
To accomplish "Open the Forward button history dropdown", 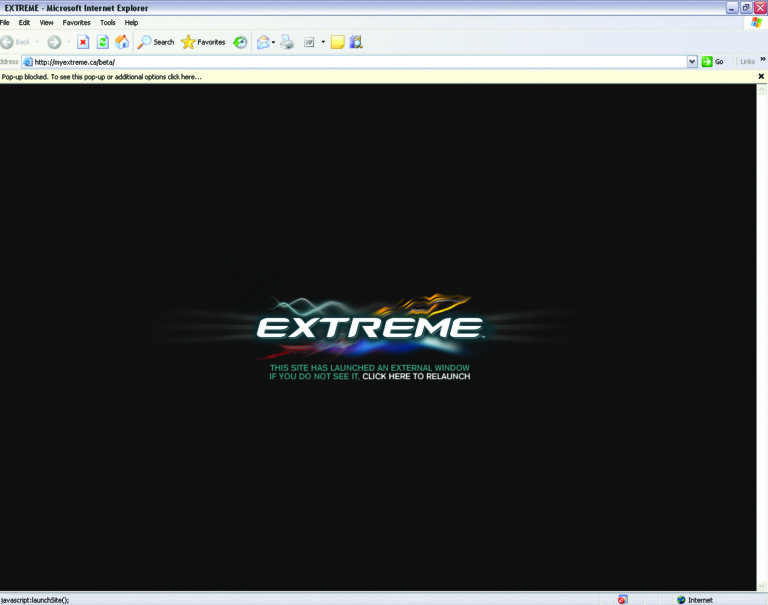I will (x=68, y=42).
